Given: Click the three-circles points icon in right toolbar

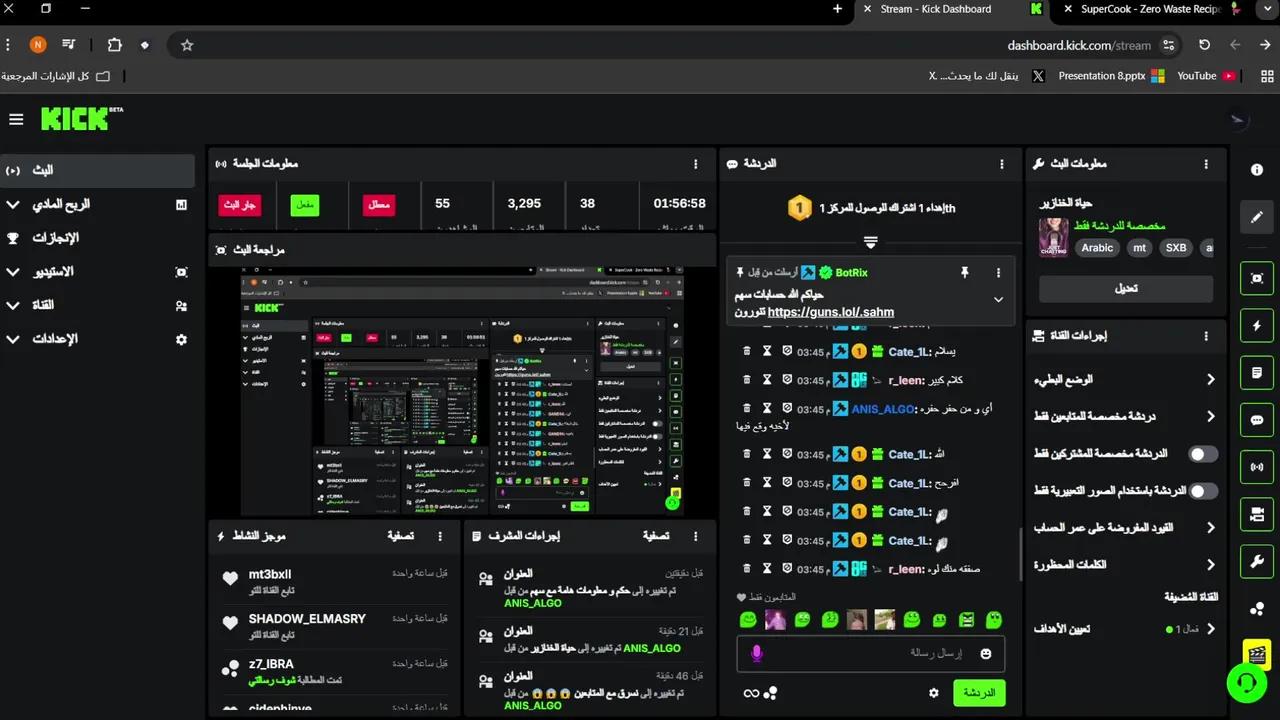Looking at the screenshot, I should (x=1257, y=609).
